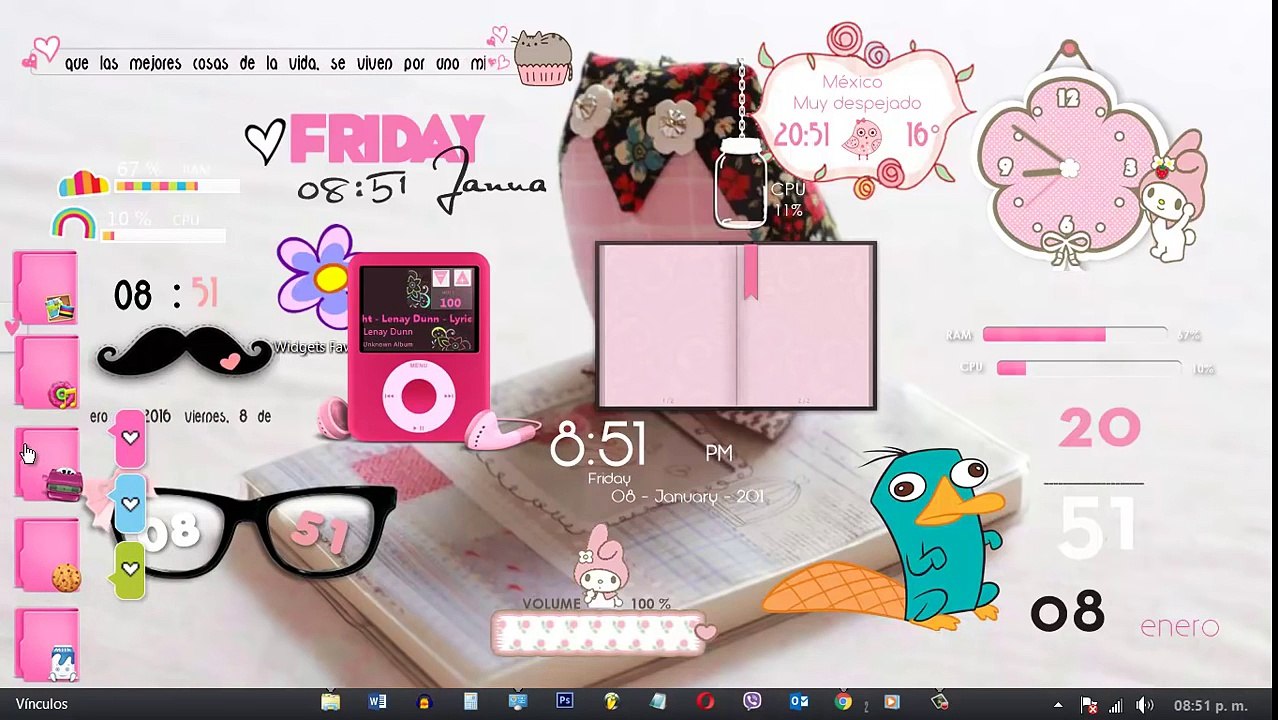
Task: Open Viber from the taskbar
Action: (x=752, y=703)
